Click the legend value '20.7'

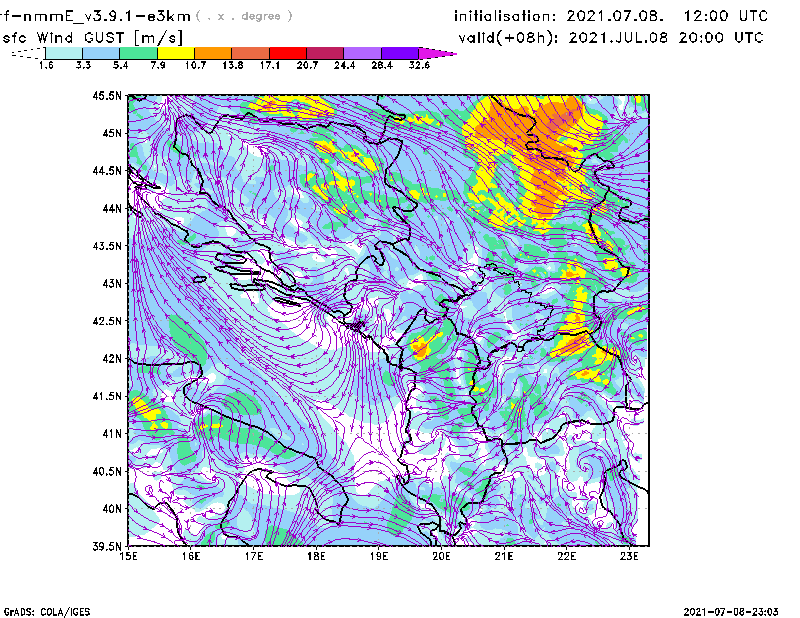307,65
